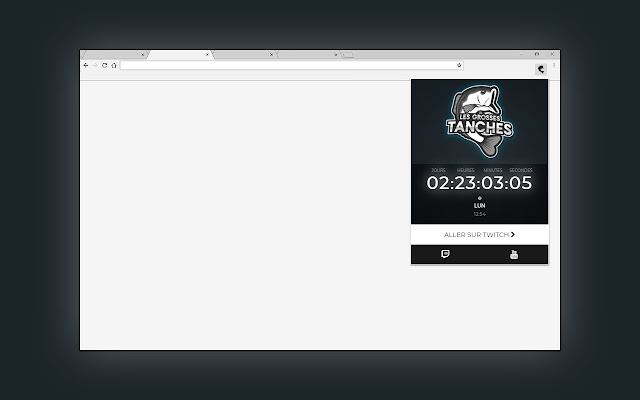Maximize the browser window

[537, 54]
